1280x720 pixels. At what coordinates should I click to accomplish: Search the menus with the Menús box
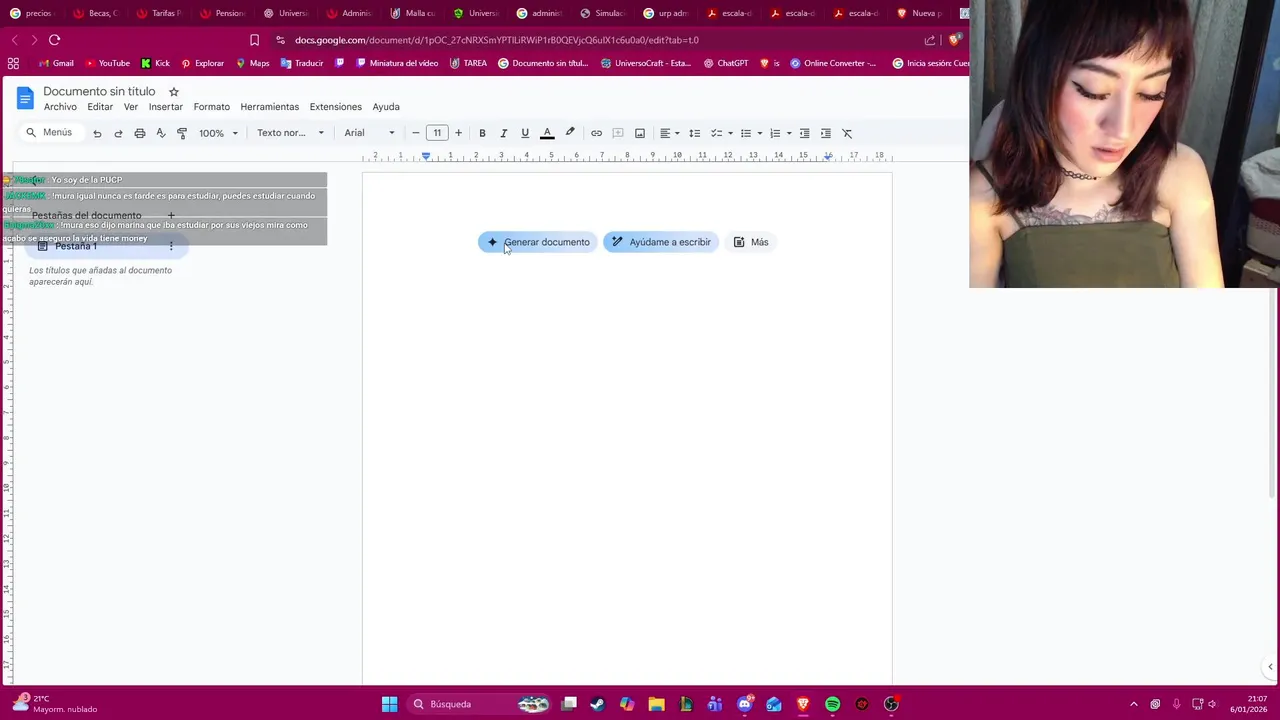point(49,133)
